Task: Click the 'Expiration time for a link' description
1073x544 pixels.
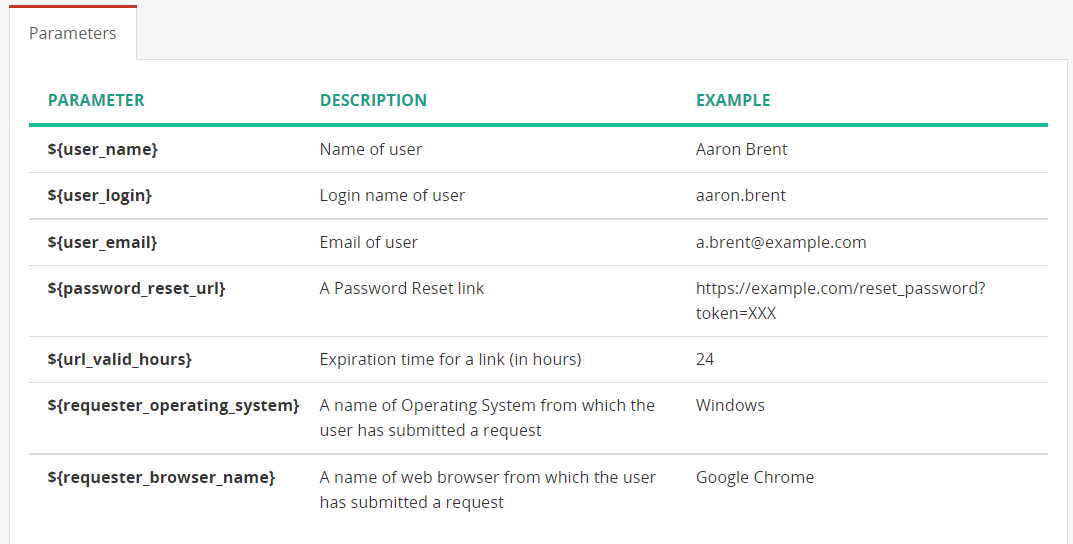Action: pyautogui.click(x=450, y=359)
